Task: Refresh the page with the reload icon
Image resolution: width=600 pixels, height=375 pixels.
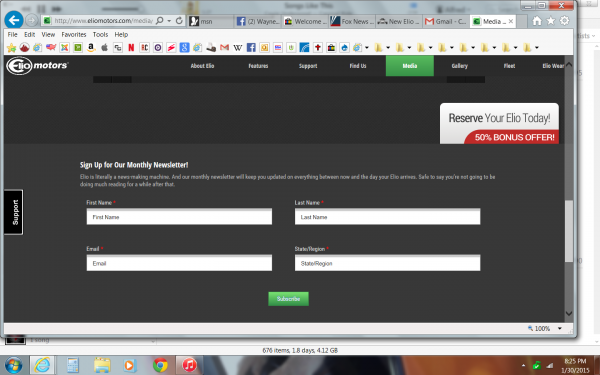Action: pyautogui.click(x=179, y=21)
